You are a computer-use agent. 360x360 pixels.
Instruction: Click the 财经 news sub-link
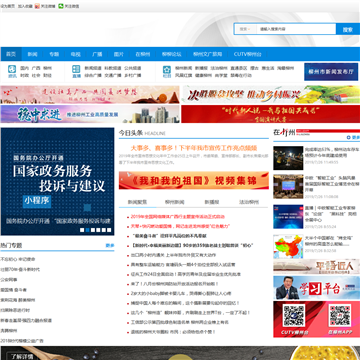click(x=48, y=76)
